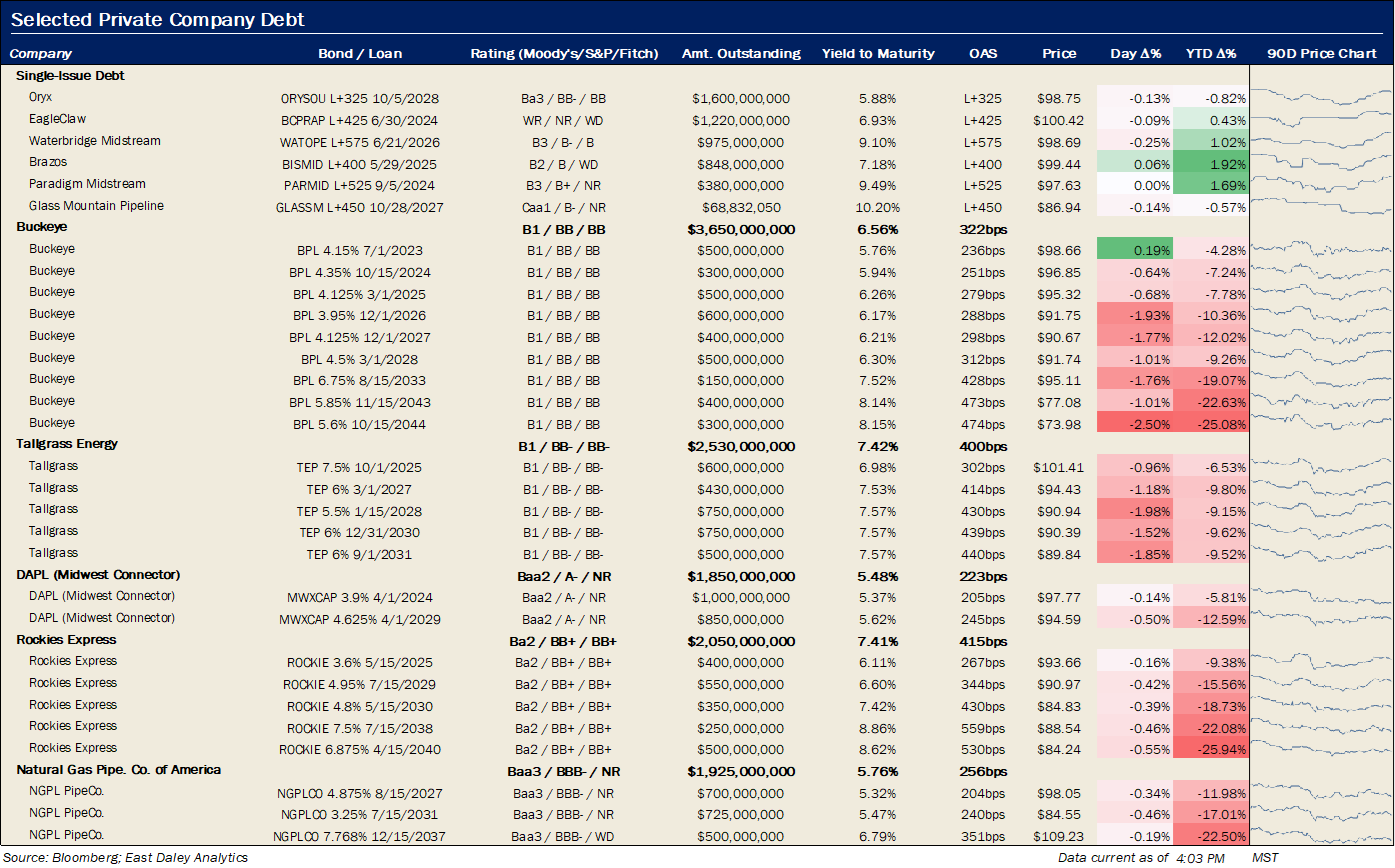The width and height of the screenshot is (1395, 868).
Task: Select the $109.23 price
Action: [x=1058, y=837]
